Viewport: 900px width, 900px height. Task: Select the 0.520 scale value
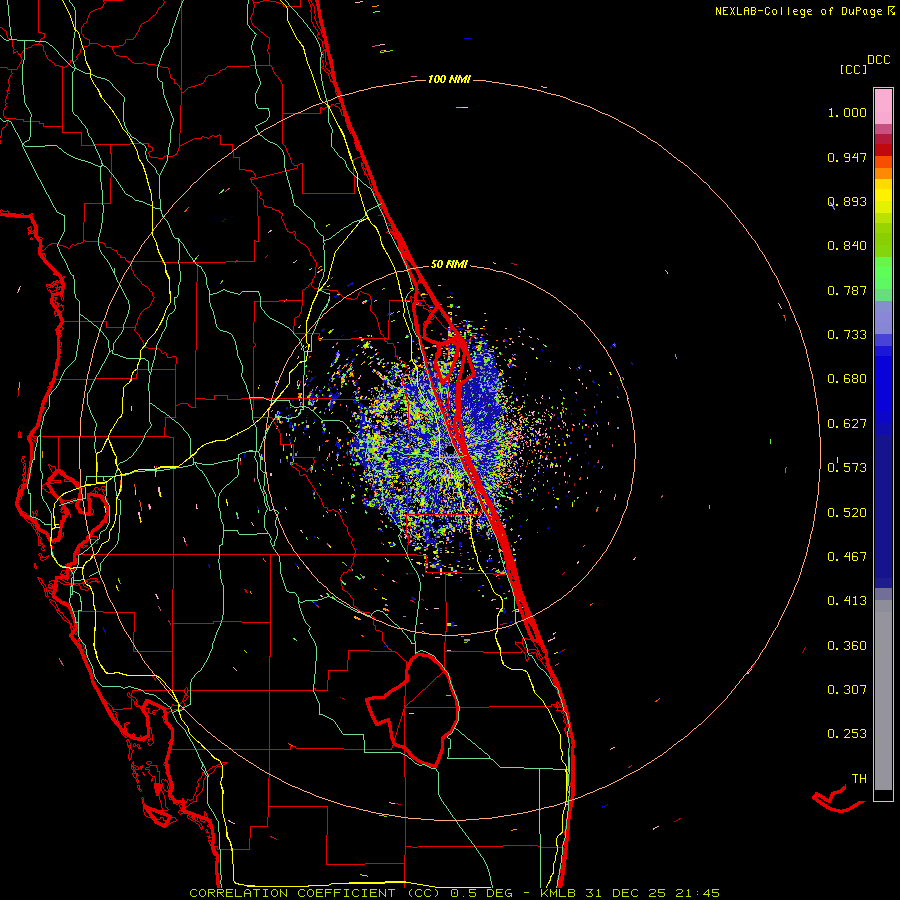tap(847, 513)
